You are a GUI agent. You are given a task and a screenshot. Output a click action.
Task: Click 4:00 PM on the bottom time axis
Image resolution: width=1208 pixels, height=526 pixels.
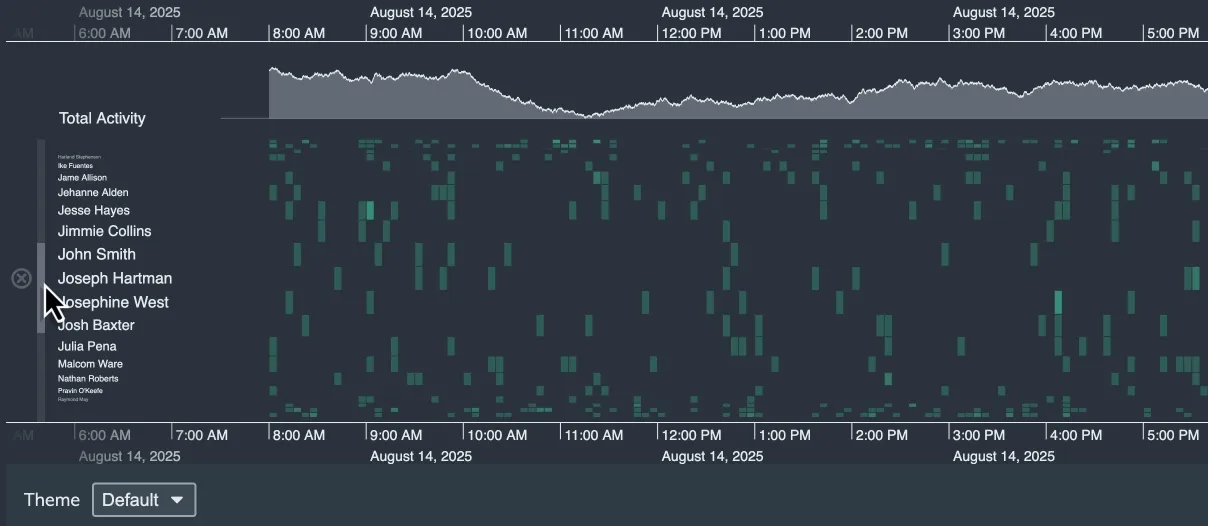[1075, 435]
